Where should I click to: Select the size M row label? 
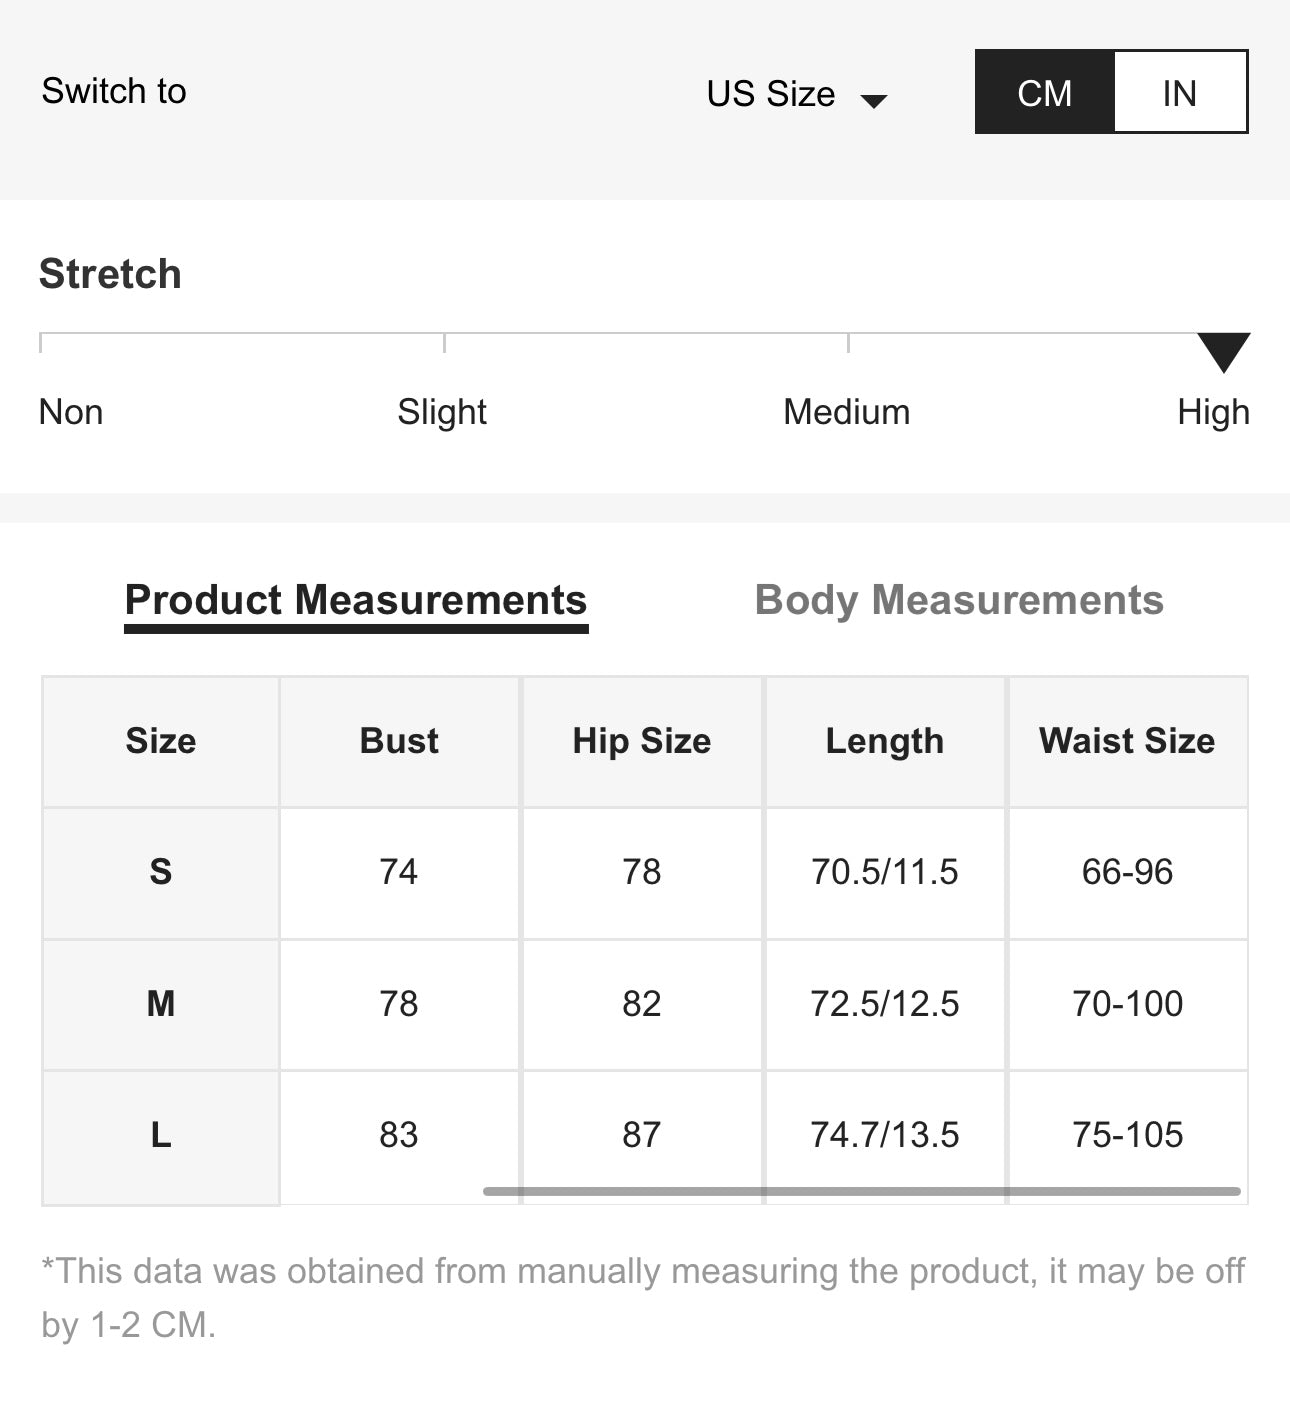[160, 1003]
